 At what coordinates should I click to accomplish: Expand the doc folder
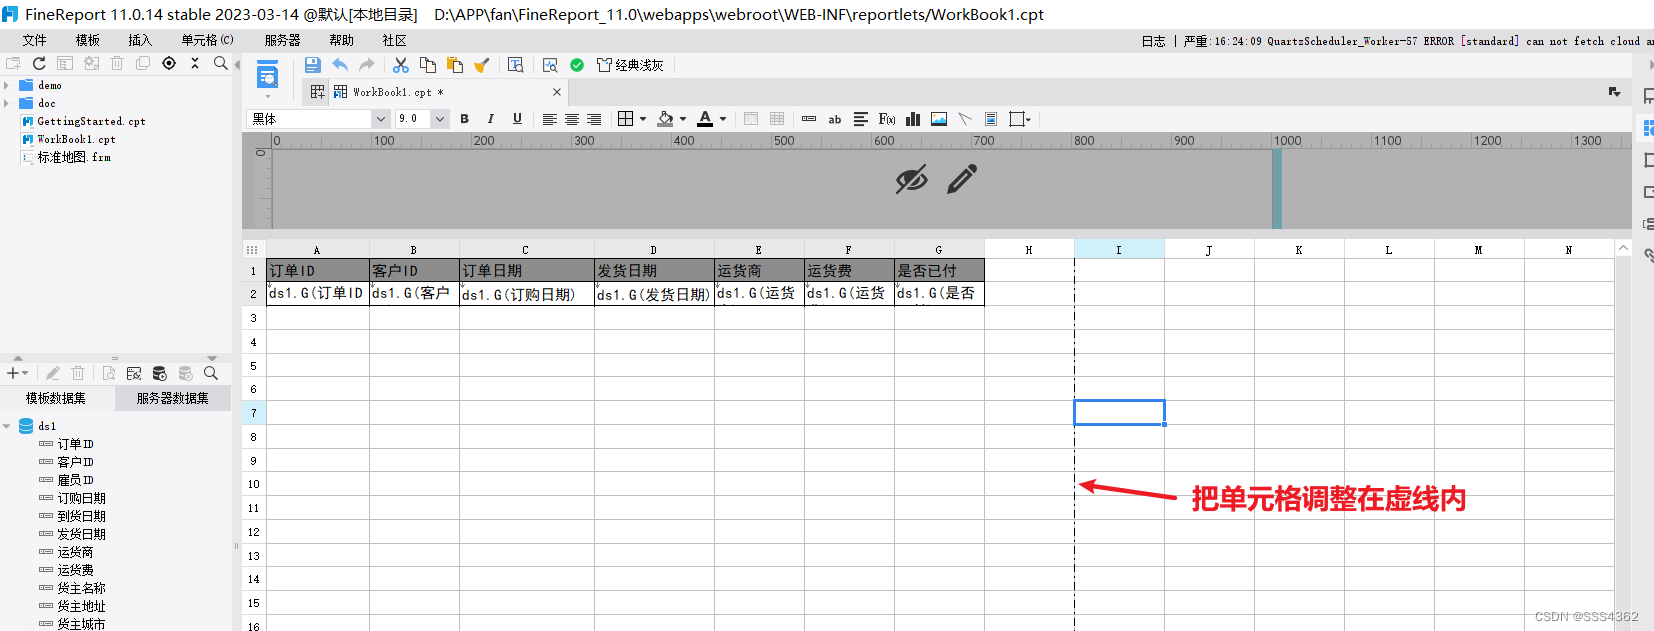[7, 103]
